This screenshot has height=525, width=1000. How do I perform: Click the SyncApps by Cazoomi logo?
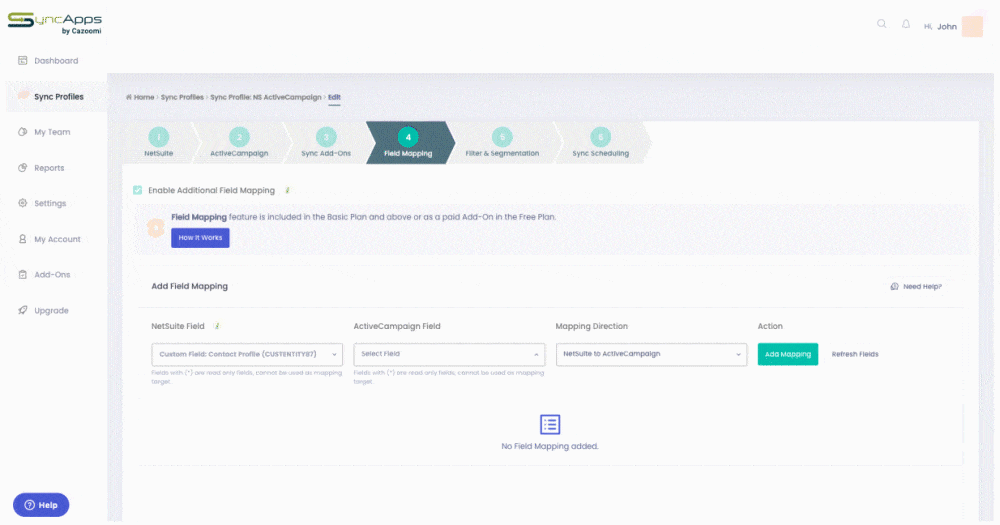coord(55,23)
